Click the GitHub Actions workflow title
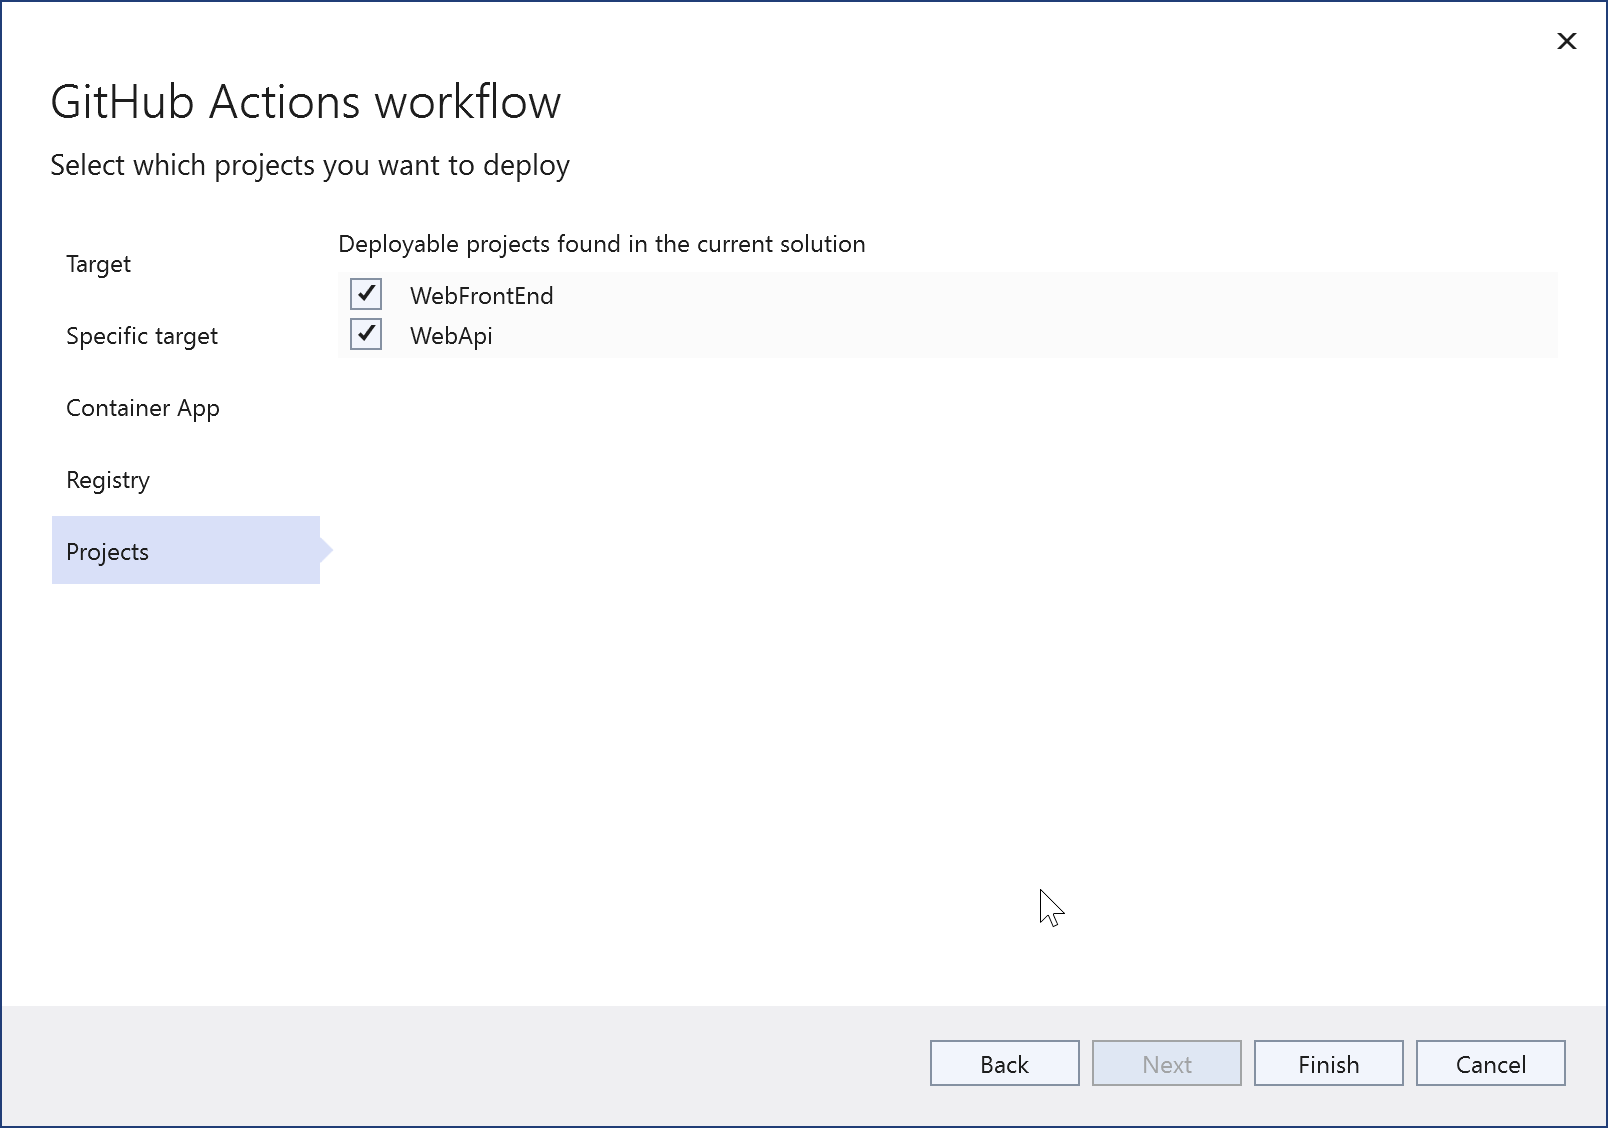The width and height of the screenshot is (1608, 1128). tap(306, 100)
